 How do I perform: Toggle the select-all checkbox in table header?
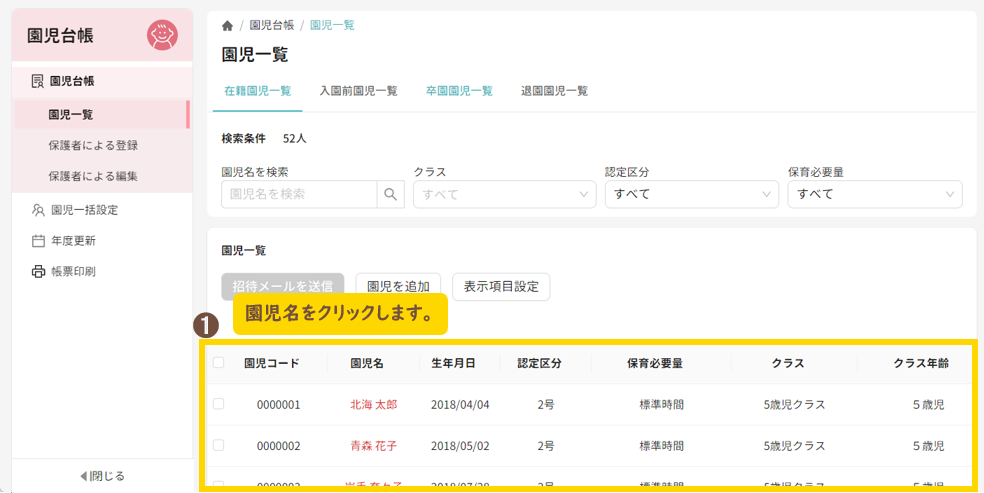coord(219,363)
